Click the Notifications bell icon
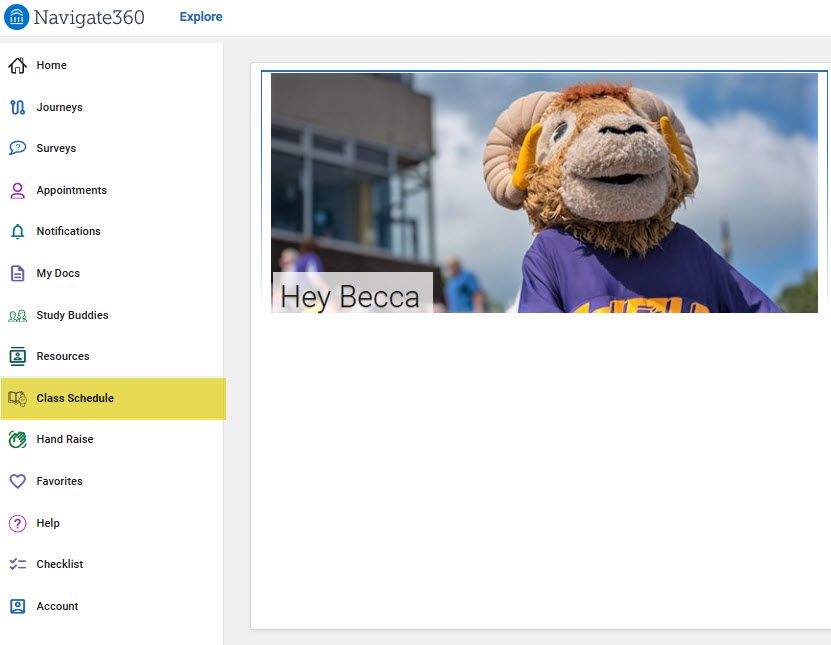The height and width of the screenshot is (645, 831). coord(17,232)
